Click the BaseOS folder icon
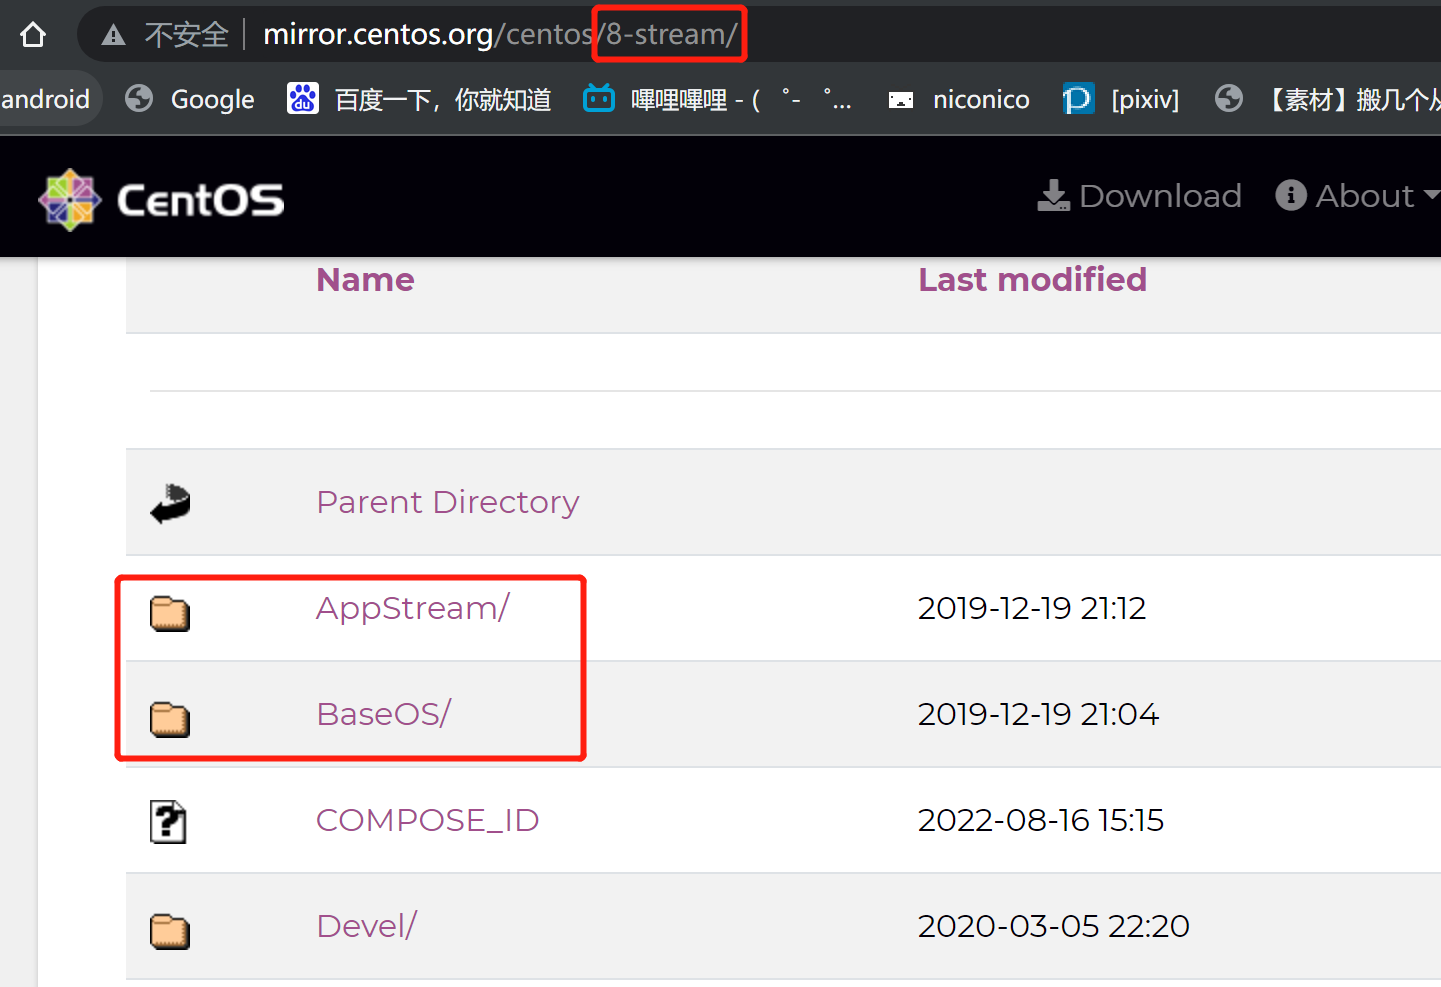 (170, 719)
